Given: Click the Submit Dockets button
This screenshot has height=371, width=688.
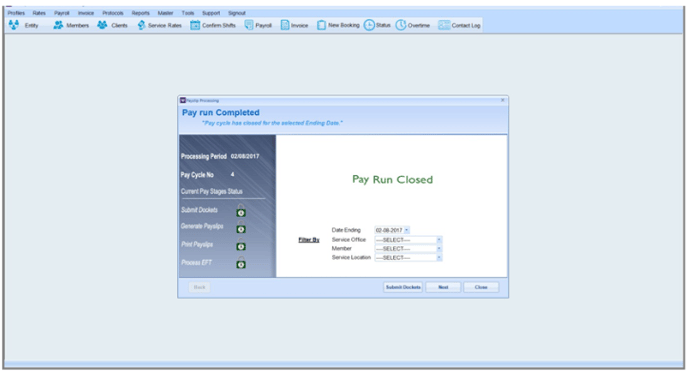Looking at the screenshot, I should [403, 287].
